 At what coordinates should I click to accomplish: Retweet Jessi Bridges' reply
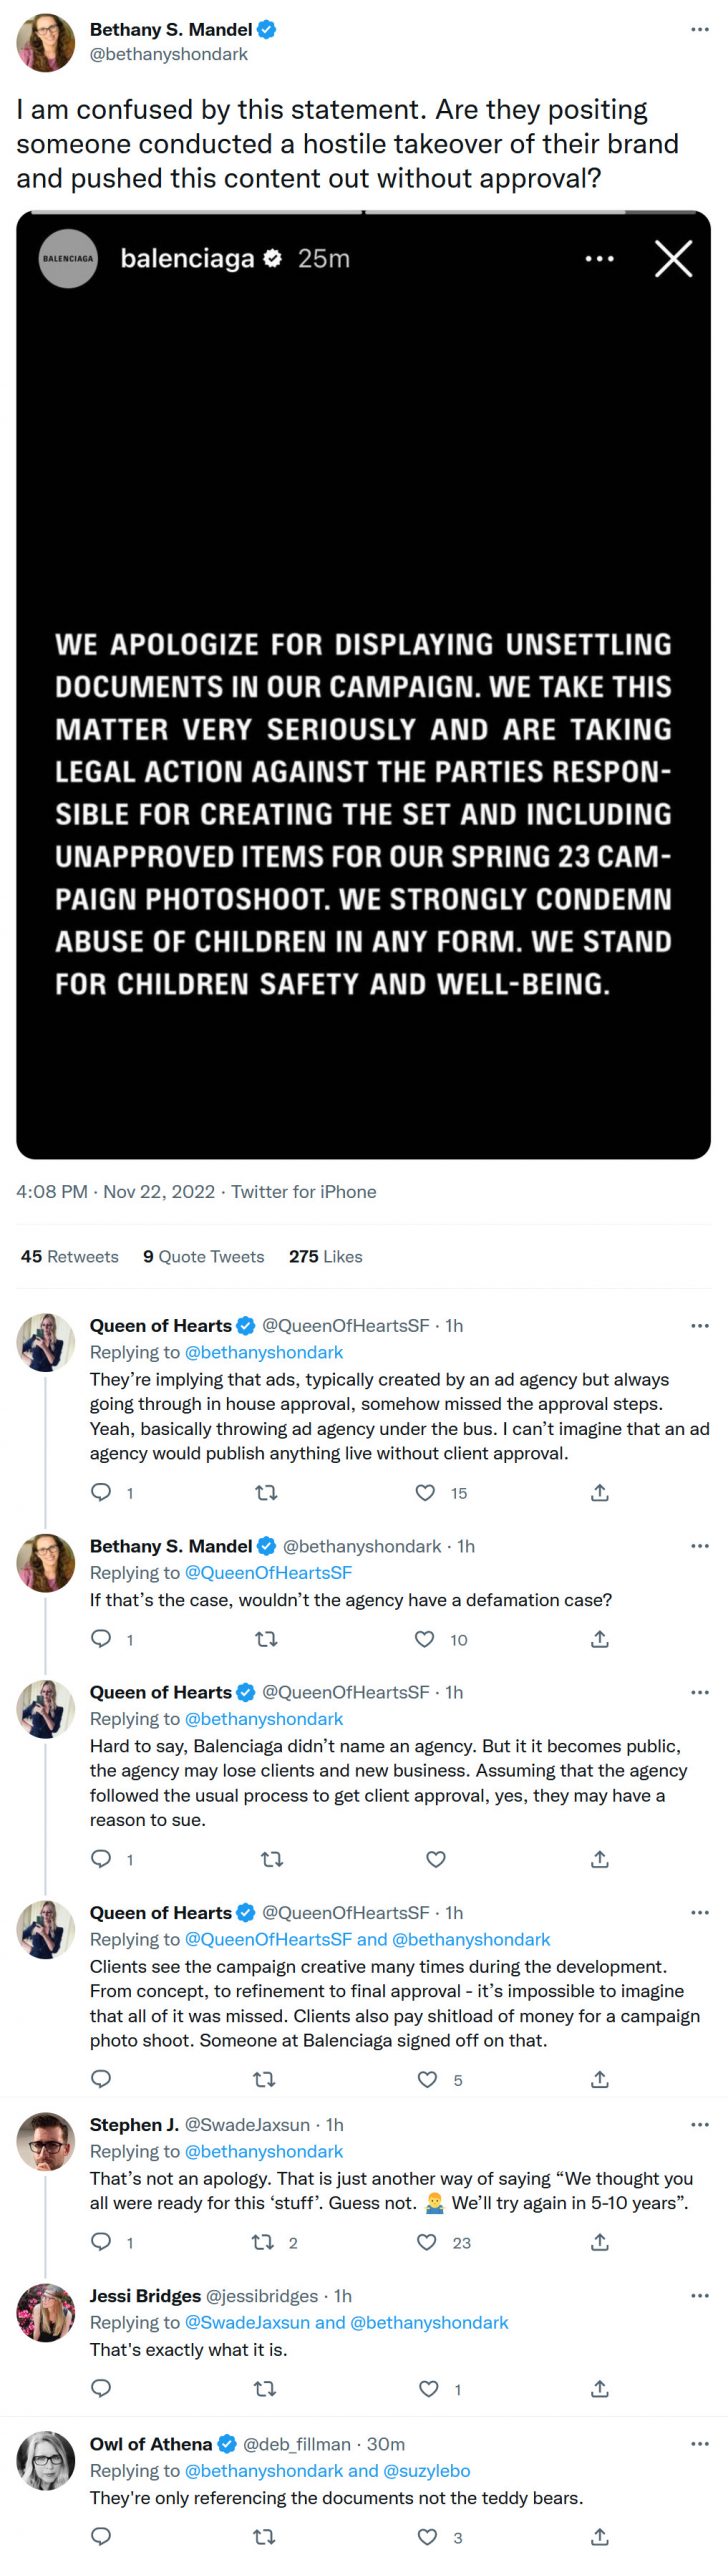click(264, 2389)
